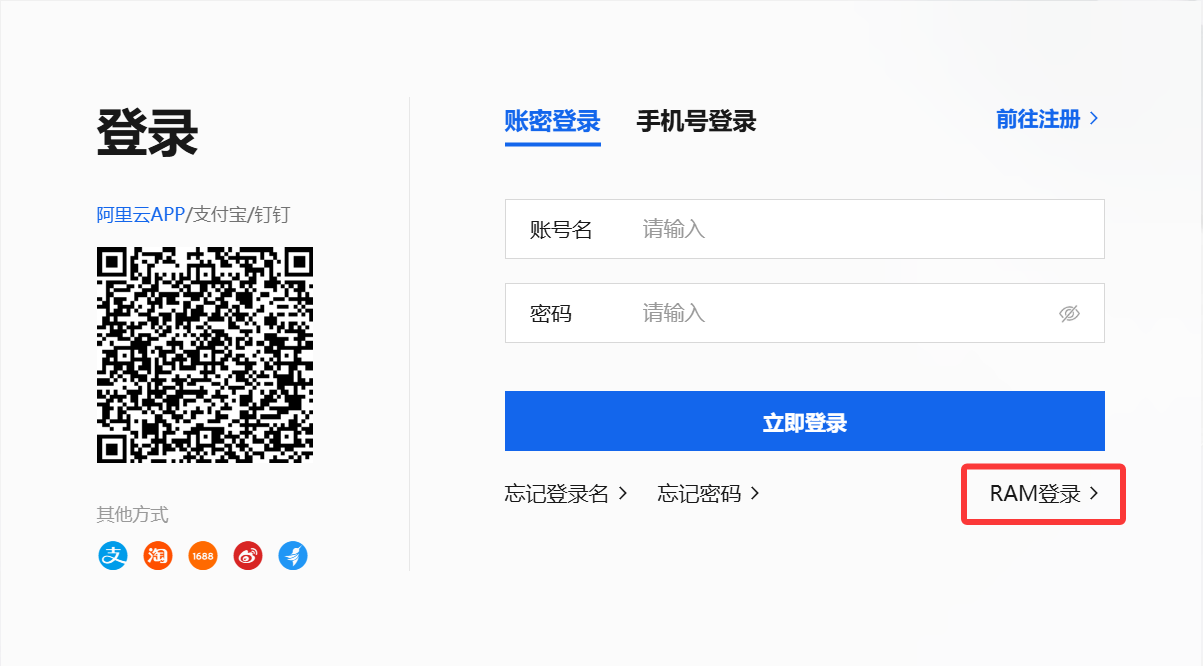Screen dimensions: 1203x666
Task: Select the 1688 login icon
Action: click(x=203, y=555)
